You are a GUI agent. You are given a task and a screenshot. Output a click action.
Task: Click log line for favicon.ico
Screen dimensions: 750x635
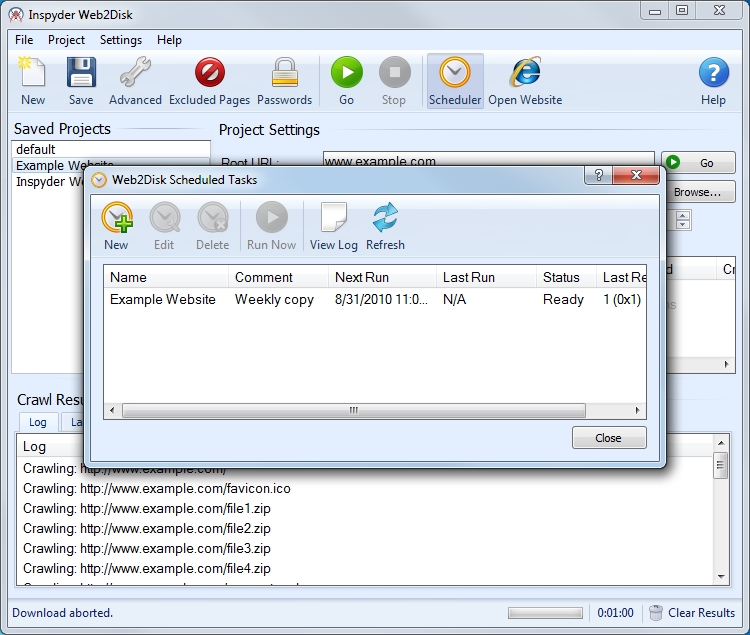(157, 488)
